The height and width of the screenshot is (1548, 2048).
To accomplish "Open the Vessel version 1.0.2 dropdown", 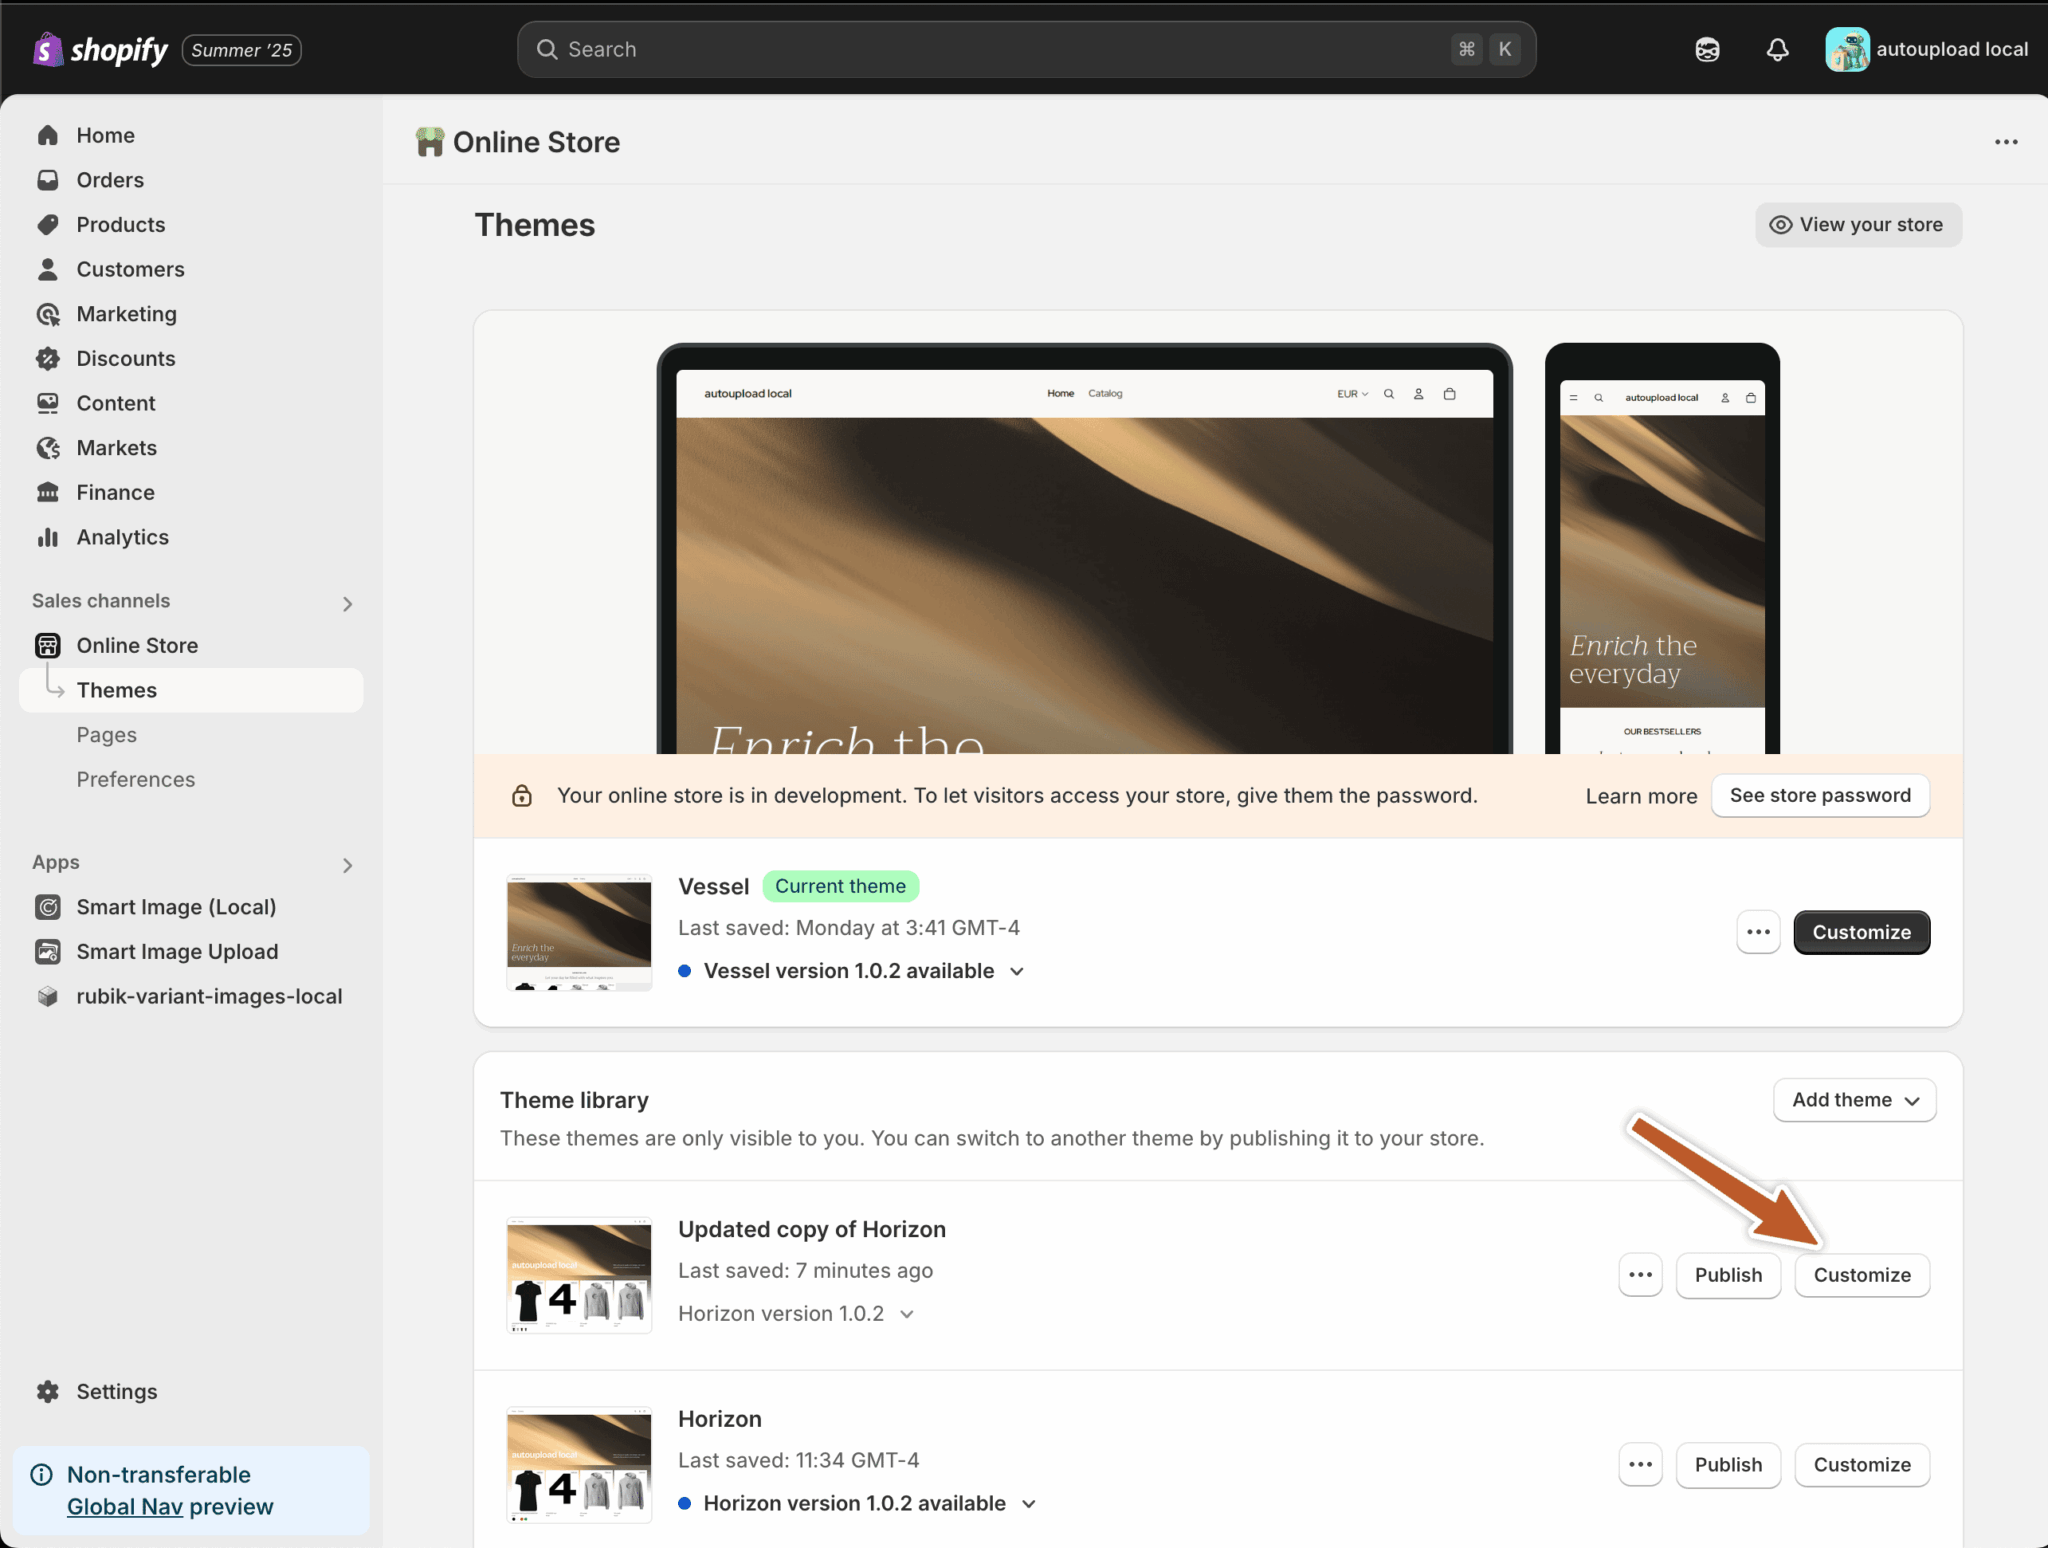I will tap(1017, 970).
